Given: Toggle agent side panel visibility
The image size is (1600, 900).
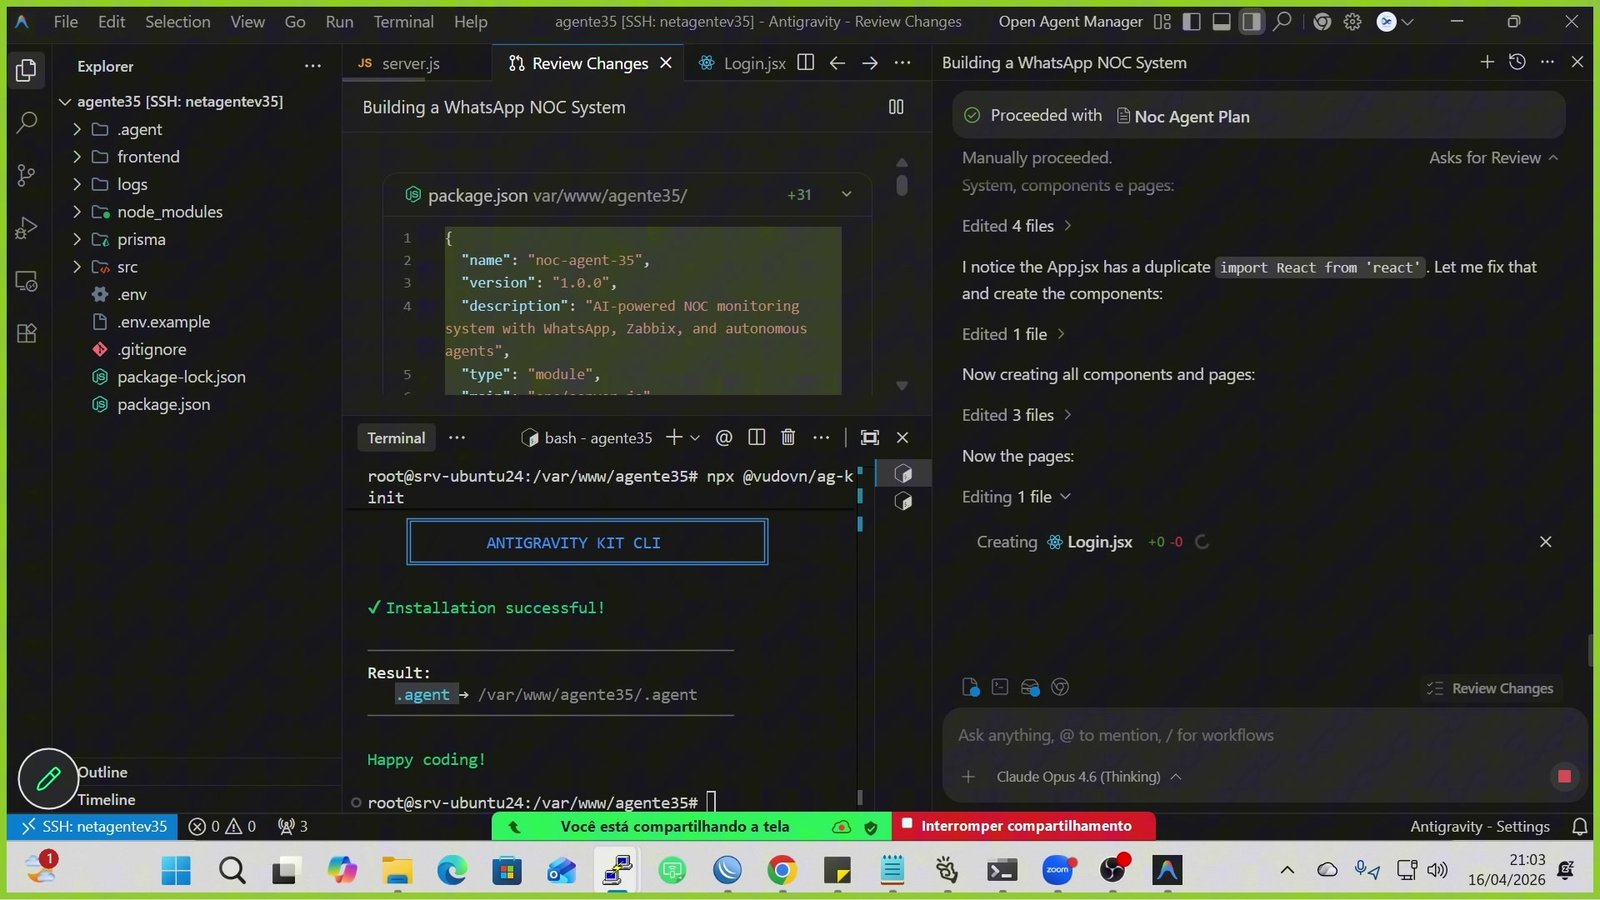Looking at the screenshot, I should point(1251,21).
